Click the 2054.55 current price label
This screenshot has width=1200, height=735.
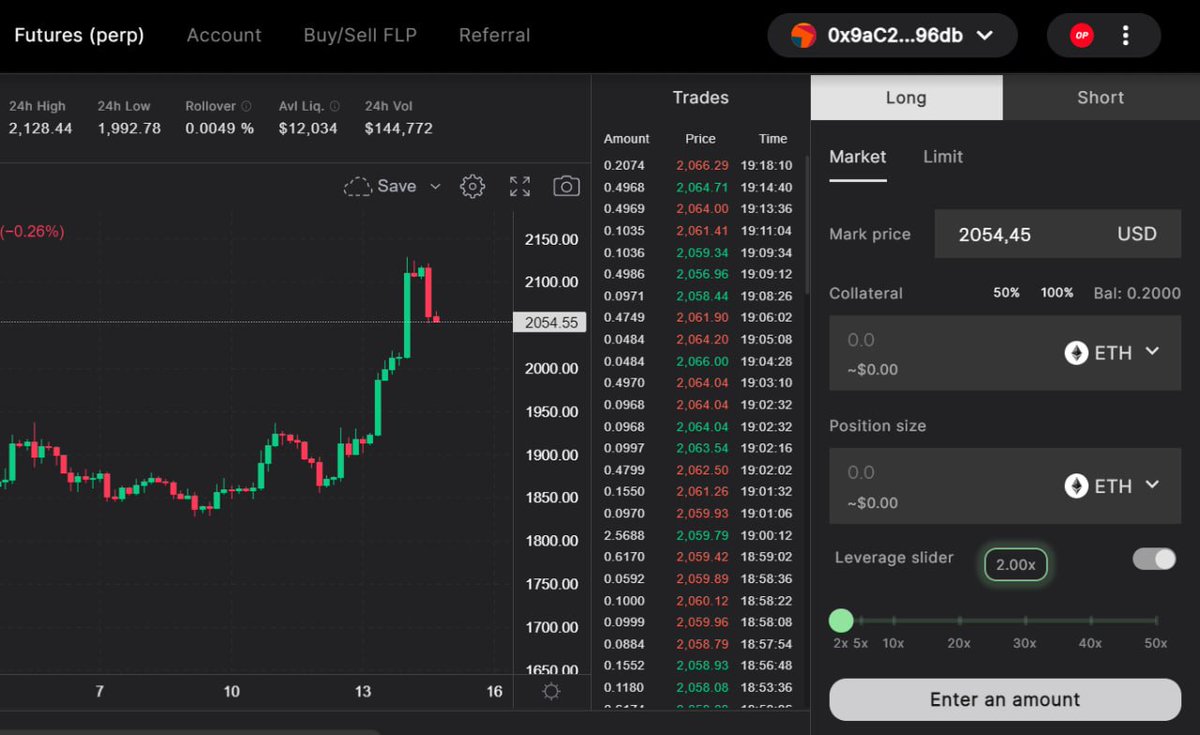click(550, 322)
